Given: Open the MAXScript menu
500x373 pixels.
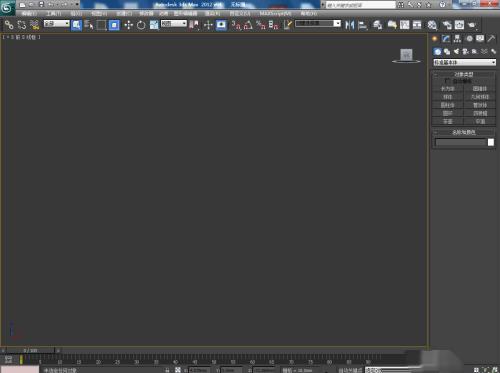Looking at the screenshot, I should pyautogui.click(x=275, y=13).
